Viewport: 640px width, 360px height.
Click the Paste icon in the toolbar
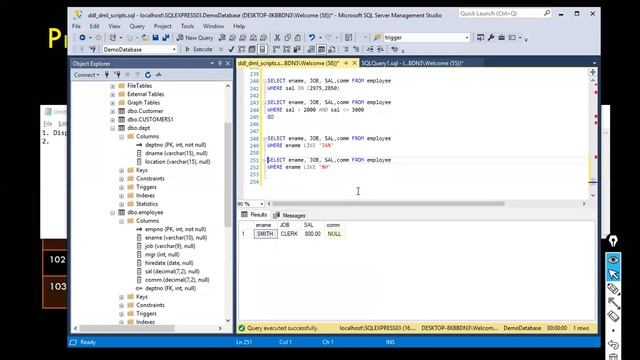click(x=298, y=38)
